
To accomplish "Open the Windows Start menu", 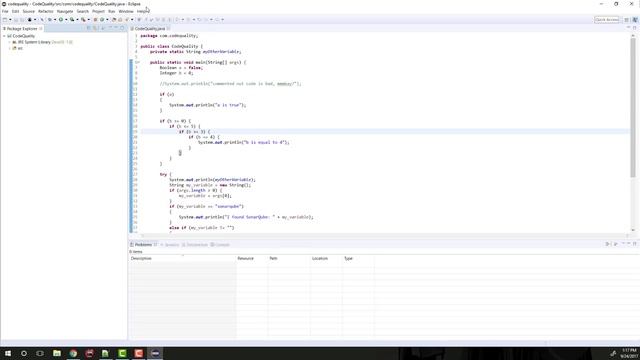I will pyautogui.click(x=8, y=353).
